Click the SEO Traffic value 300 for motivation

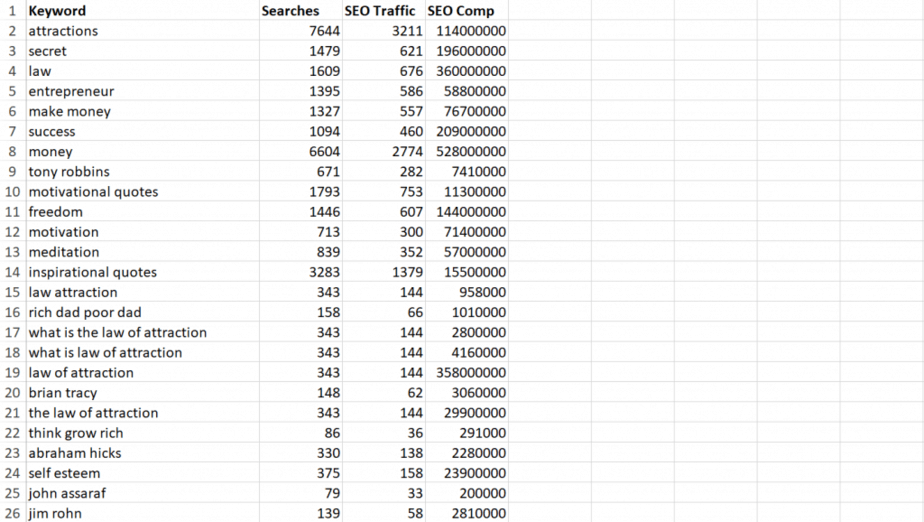[384, 232]
